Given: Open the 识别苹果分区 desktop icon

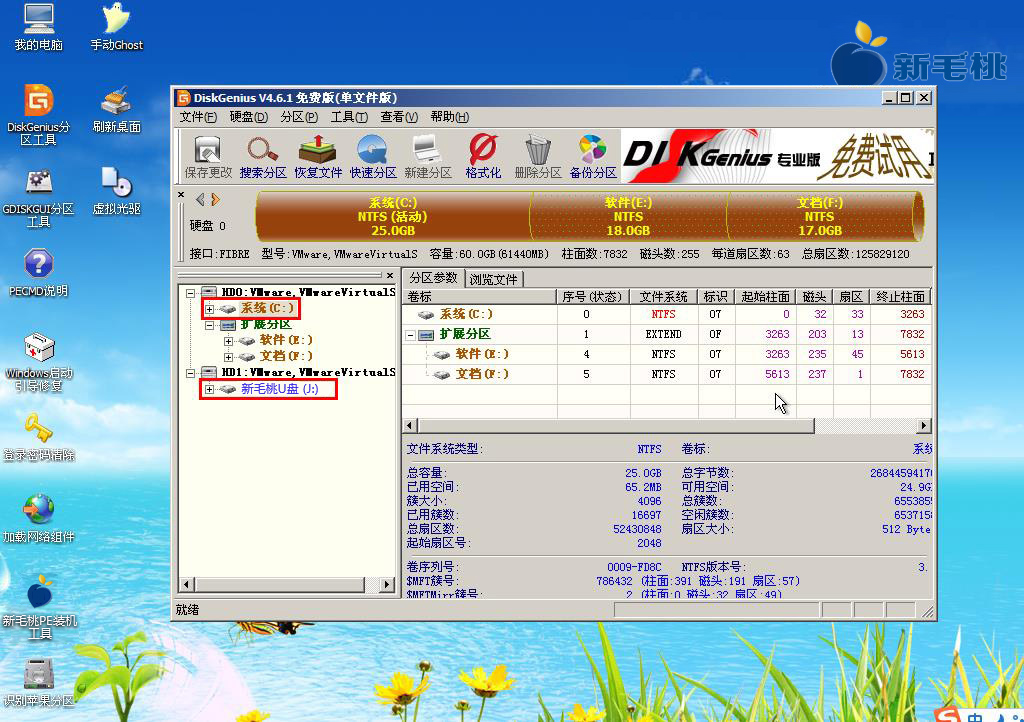Looking at the screenshot, I should [x=39, y=683].
